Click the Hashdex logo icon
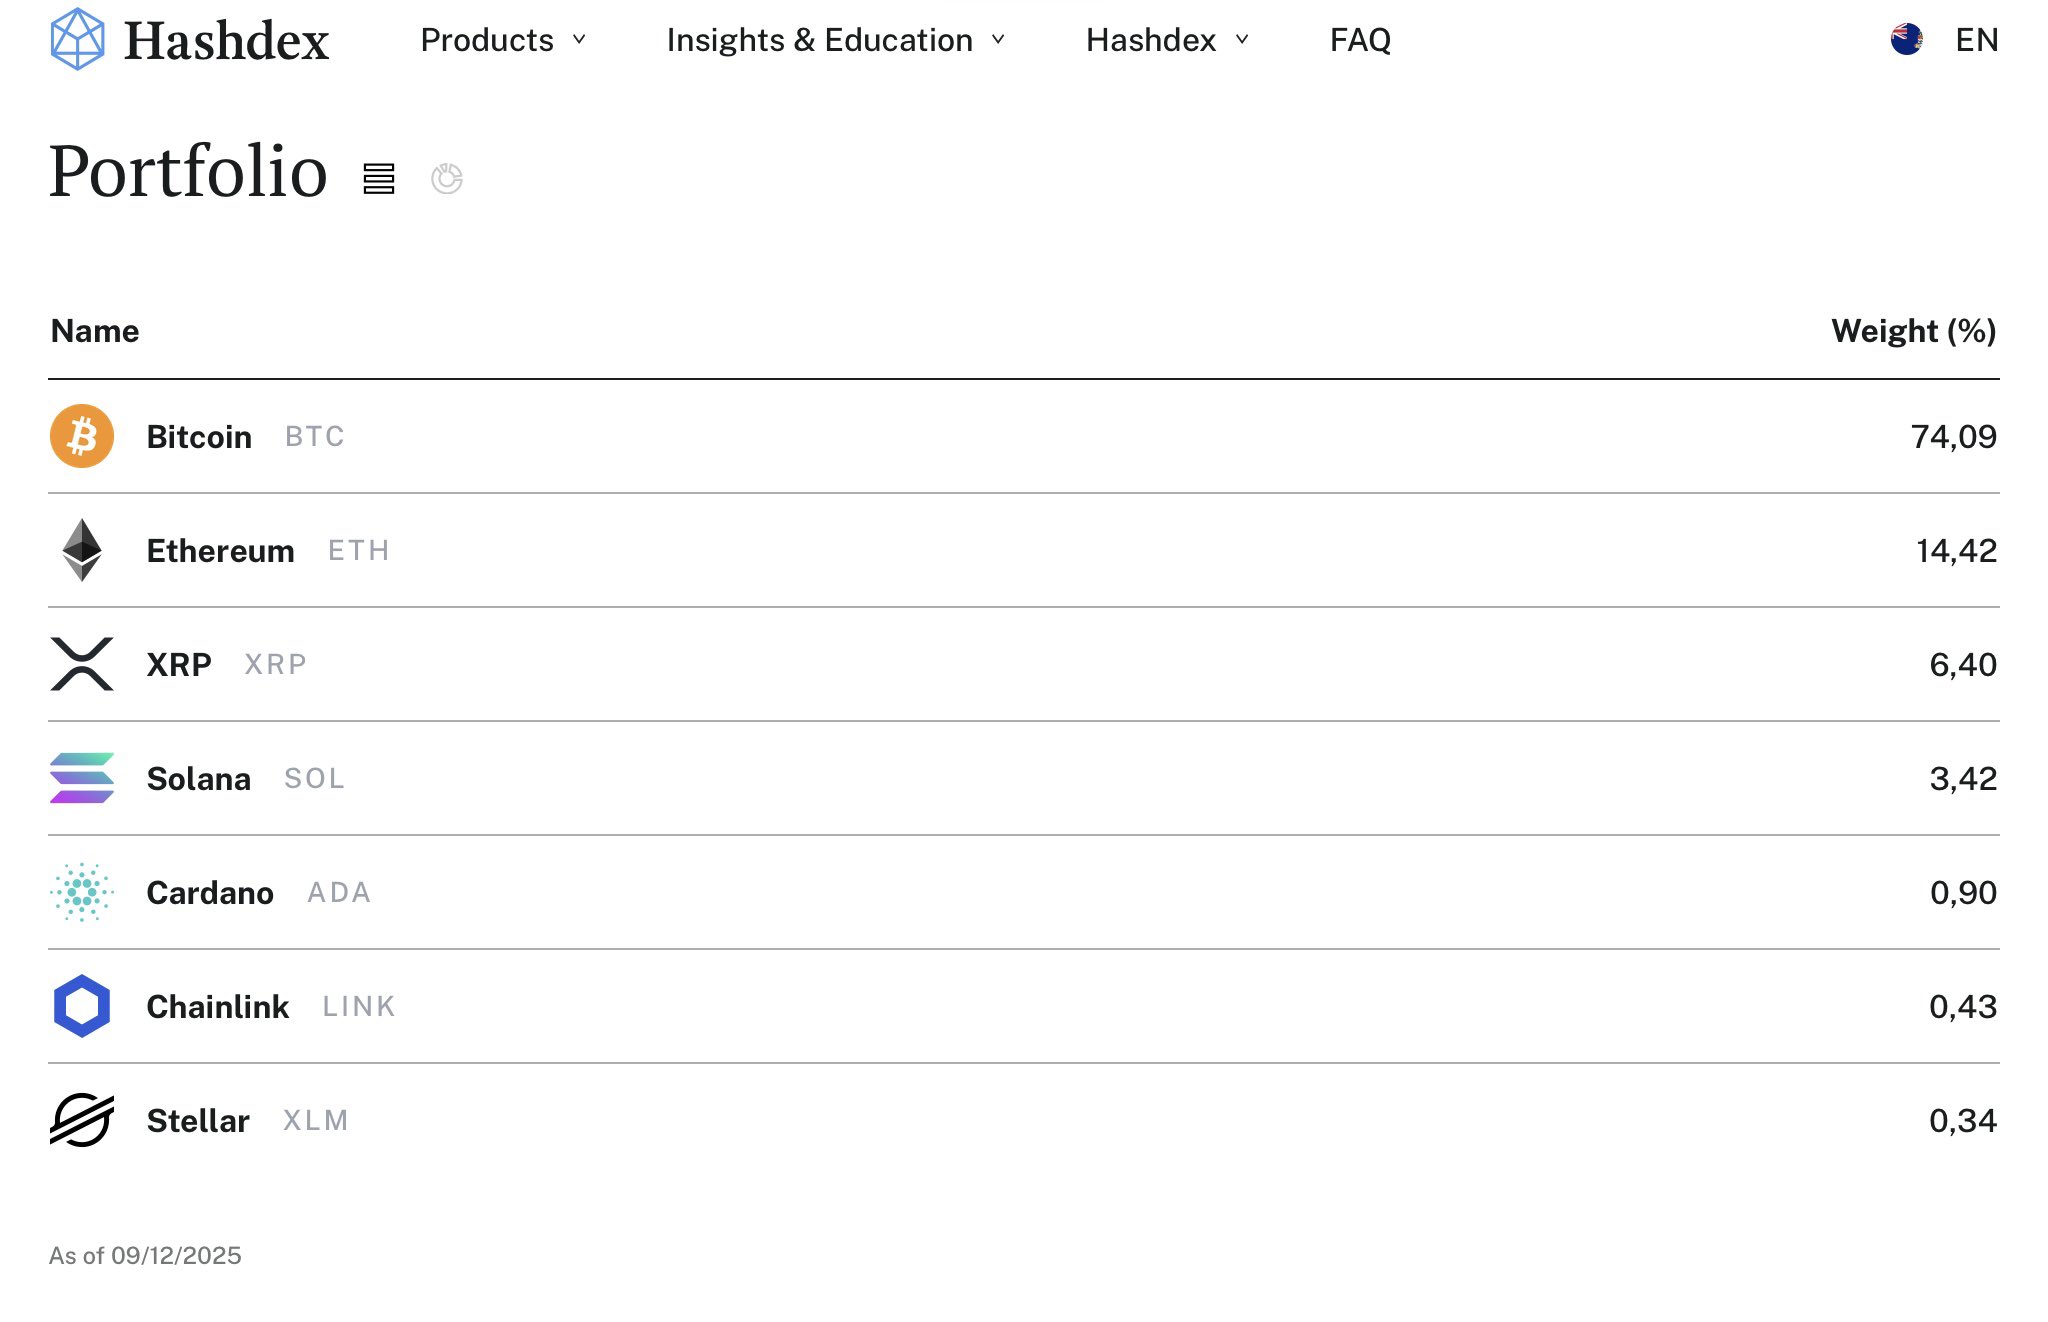Image resolution: width=2048 pixels, height=1322 pixels. tap(77, 40)
